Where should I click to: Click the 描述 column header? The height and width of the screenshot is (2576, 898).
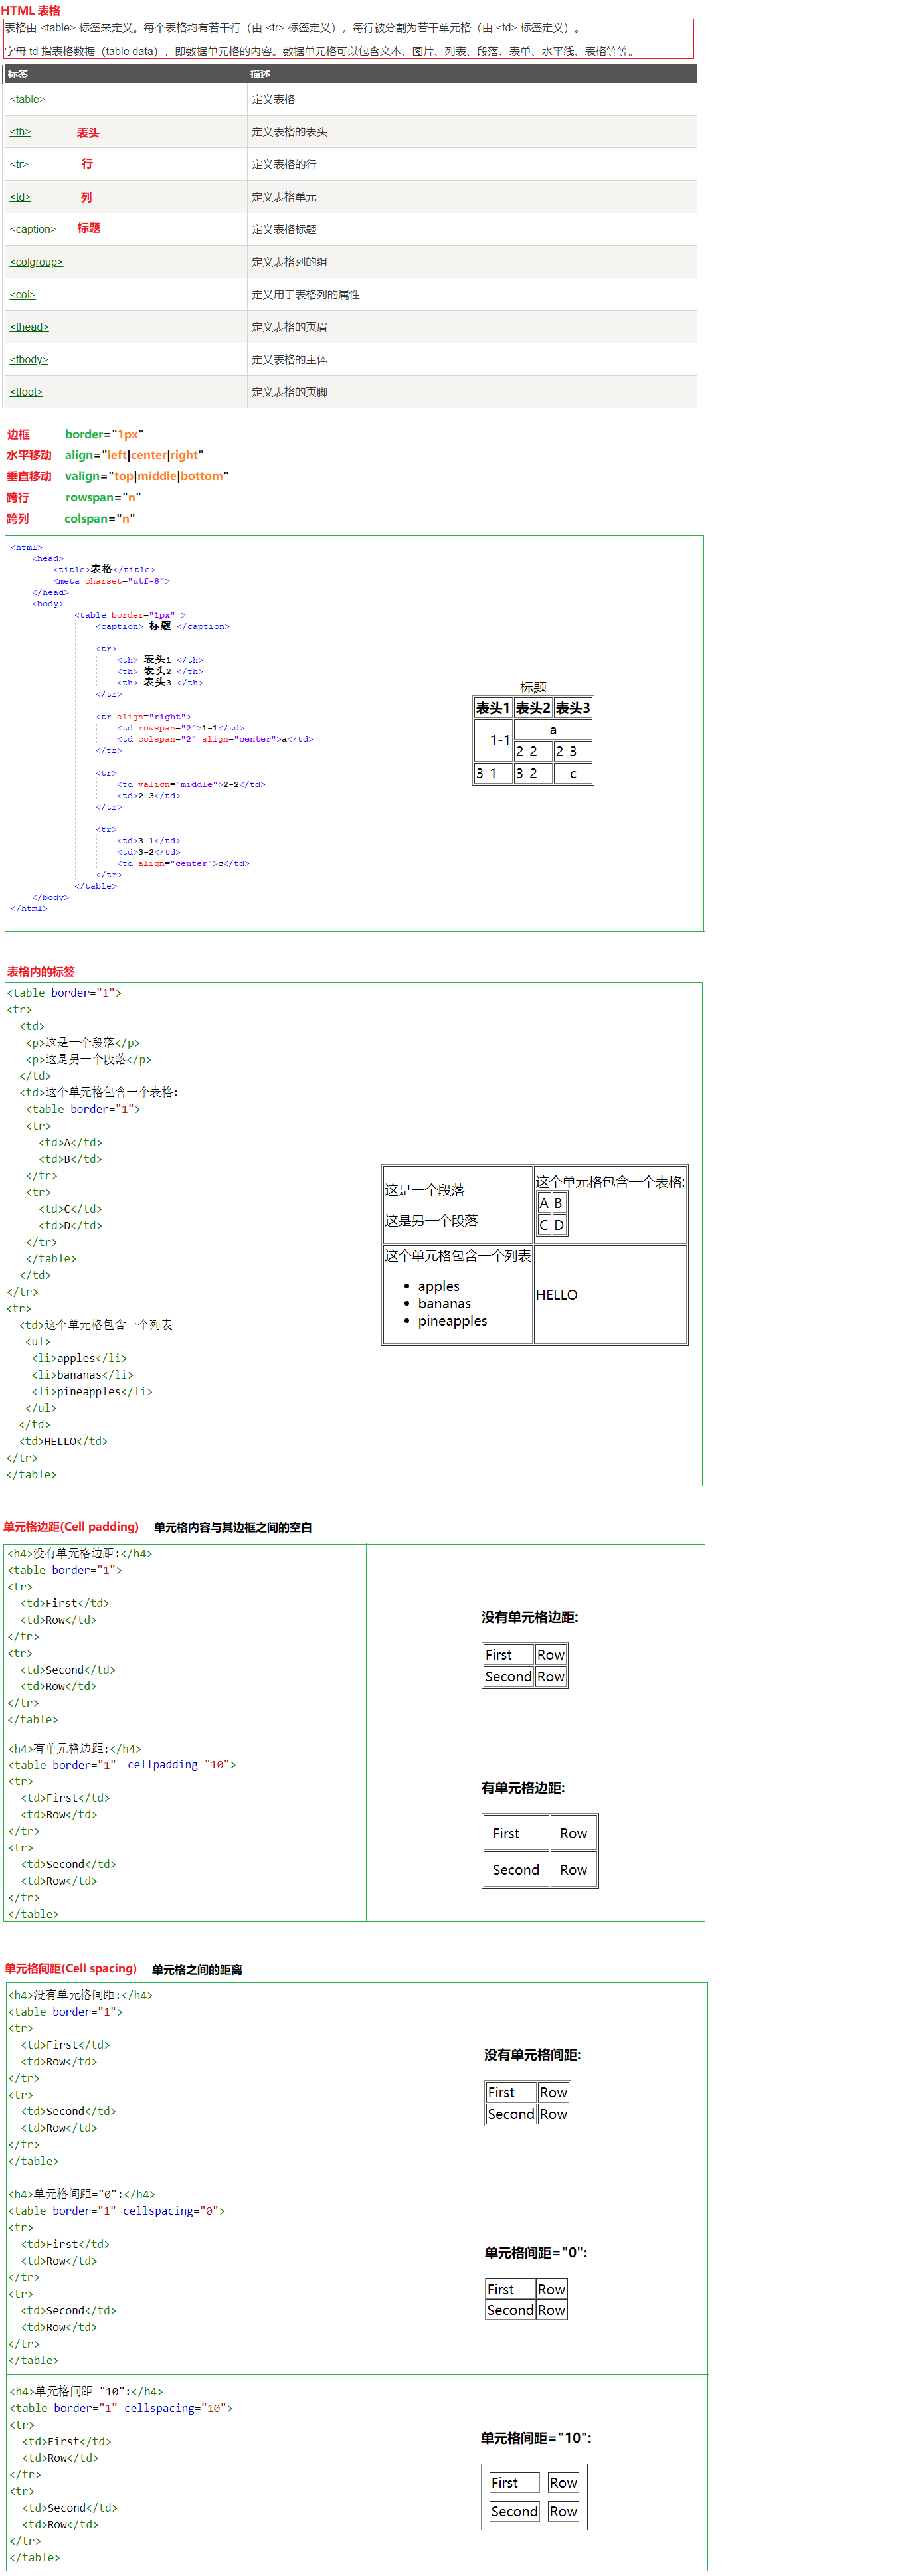click(x=260, y=74)
